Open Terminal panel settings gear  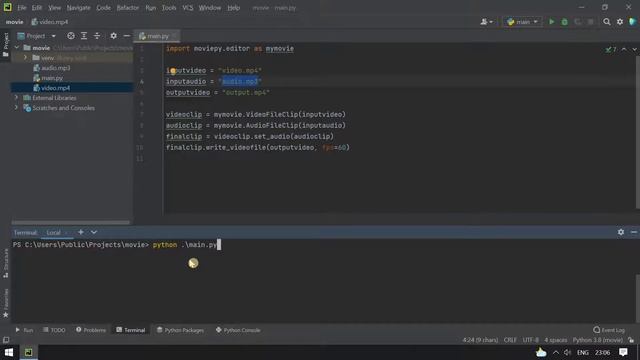point(620,232)
